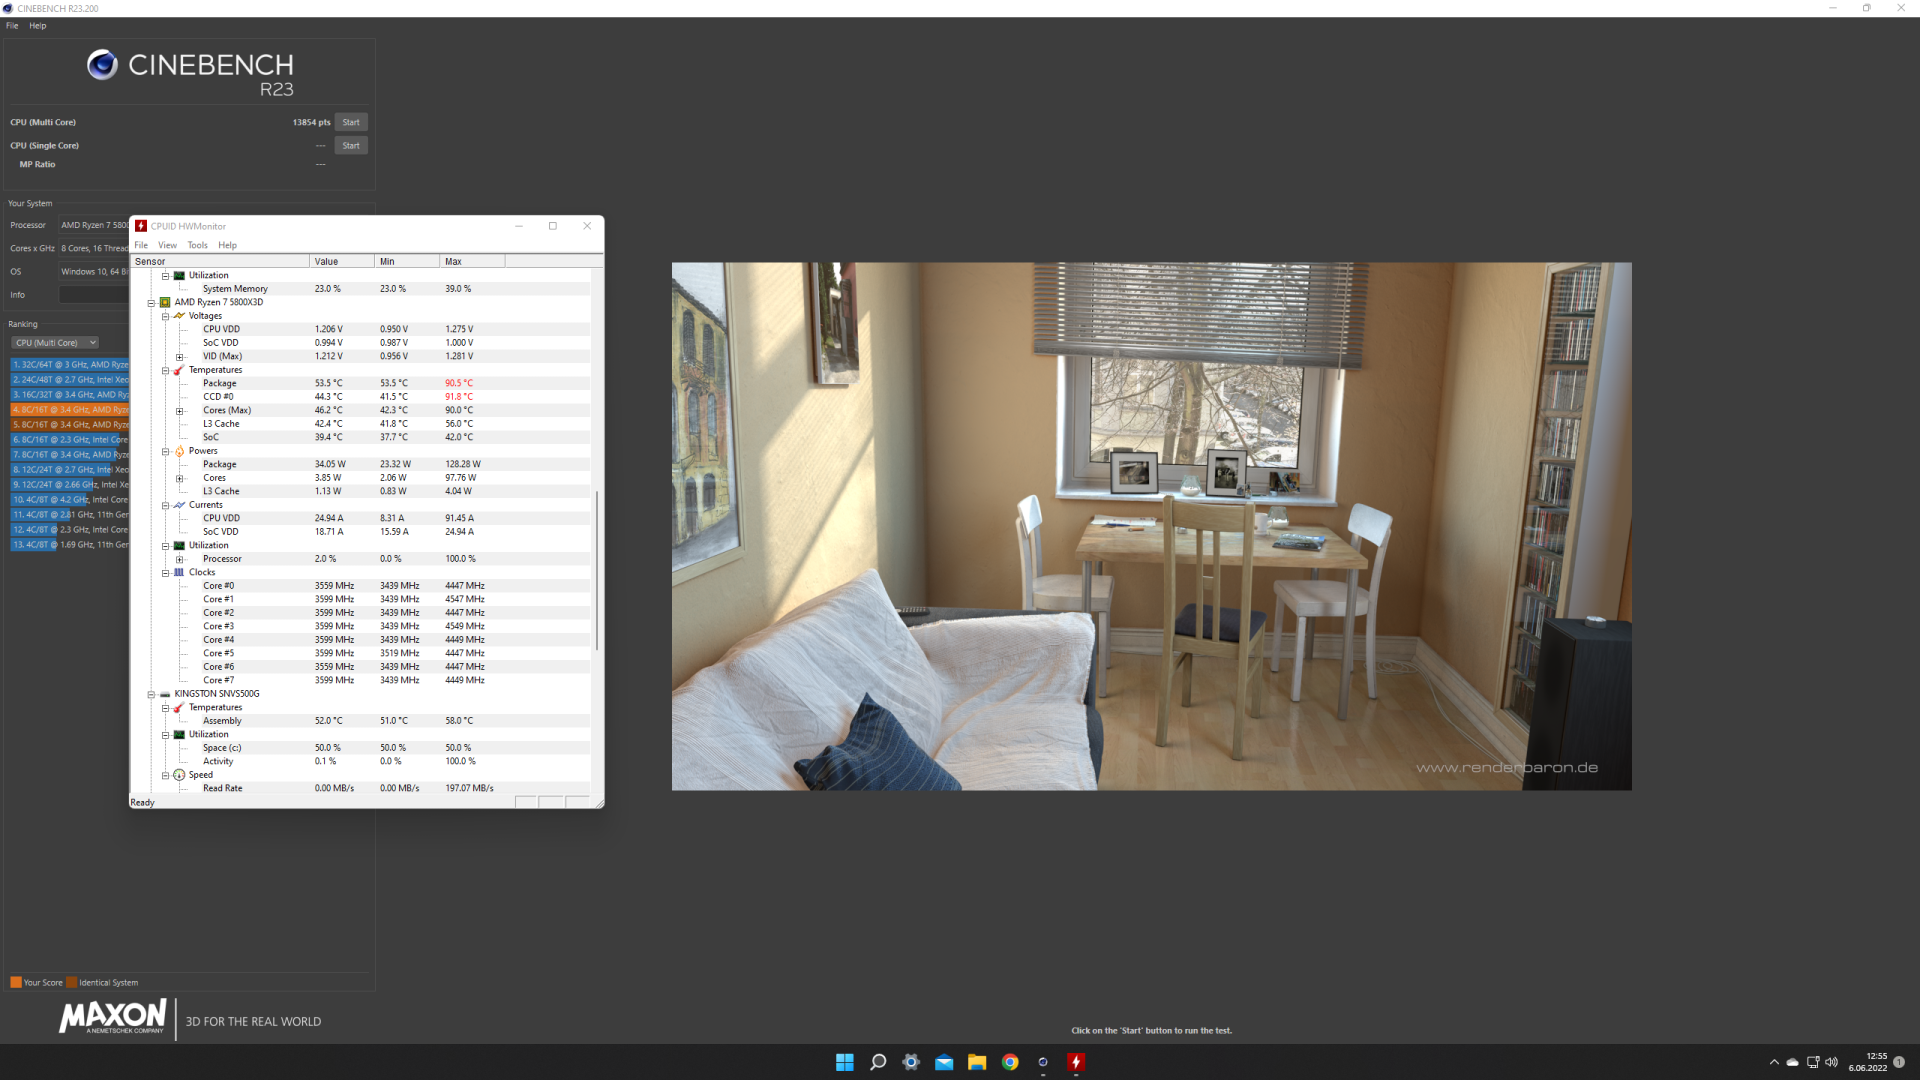
Task: Click the CPUID HWMonitor lightning title icon
Action: (141, 226)
